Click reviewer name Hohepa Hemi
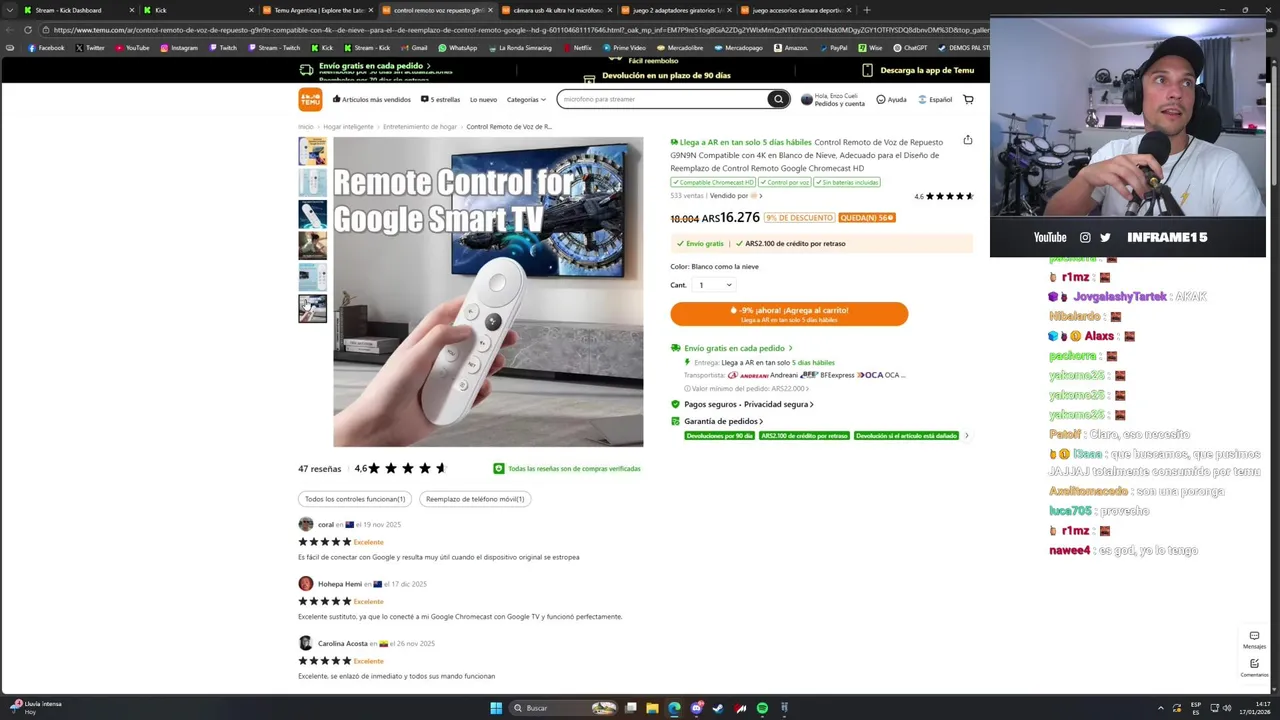The image size is (1280, 720). coord(340,584)
